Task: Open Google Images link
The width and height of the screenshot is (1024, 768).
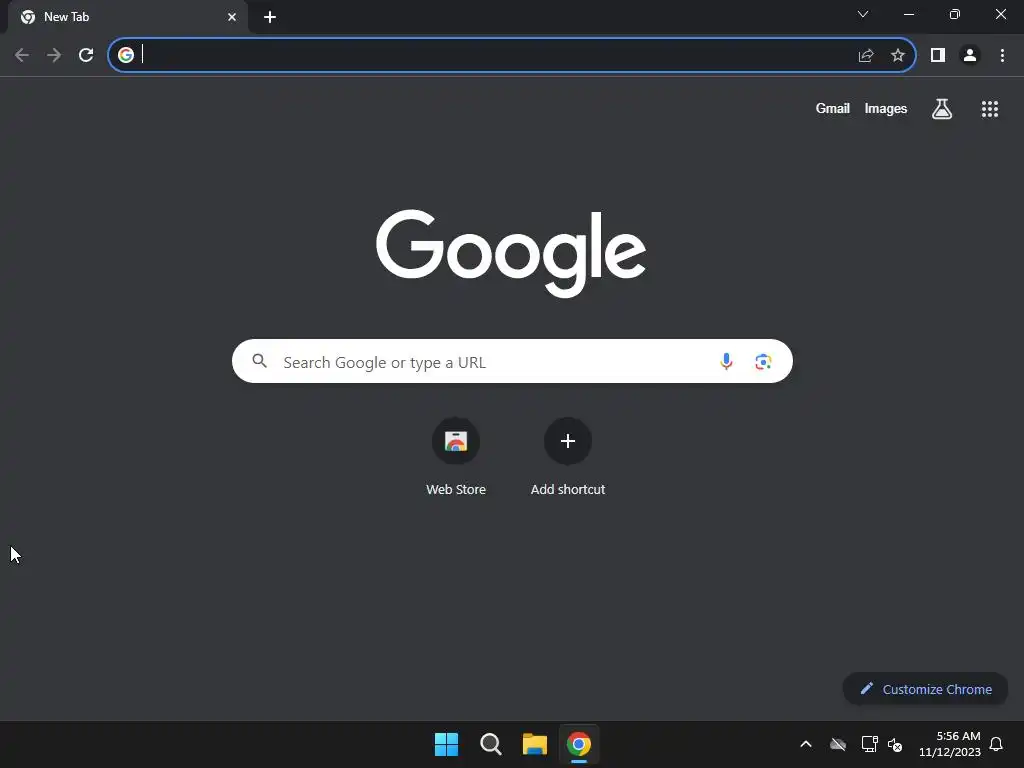Action: 886,108
